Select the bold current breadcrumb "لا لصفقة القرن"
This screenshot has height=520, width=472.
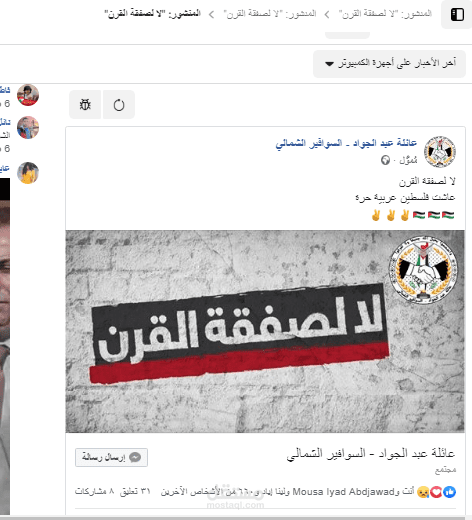click(153, 14)
